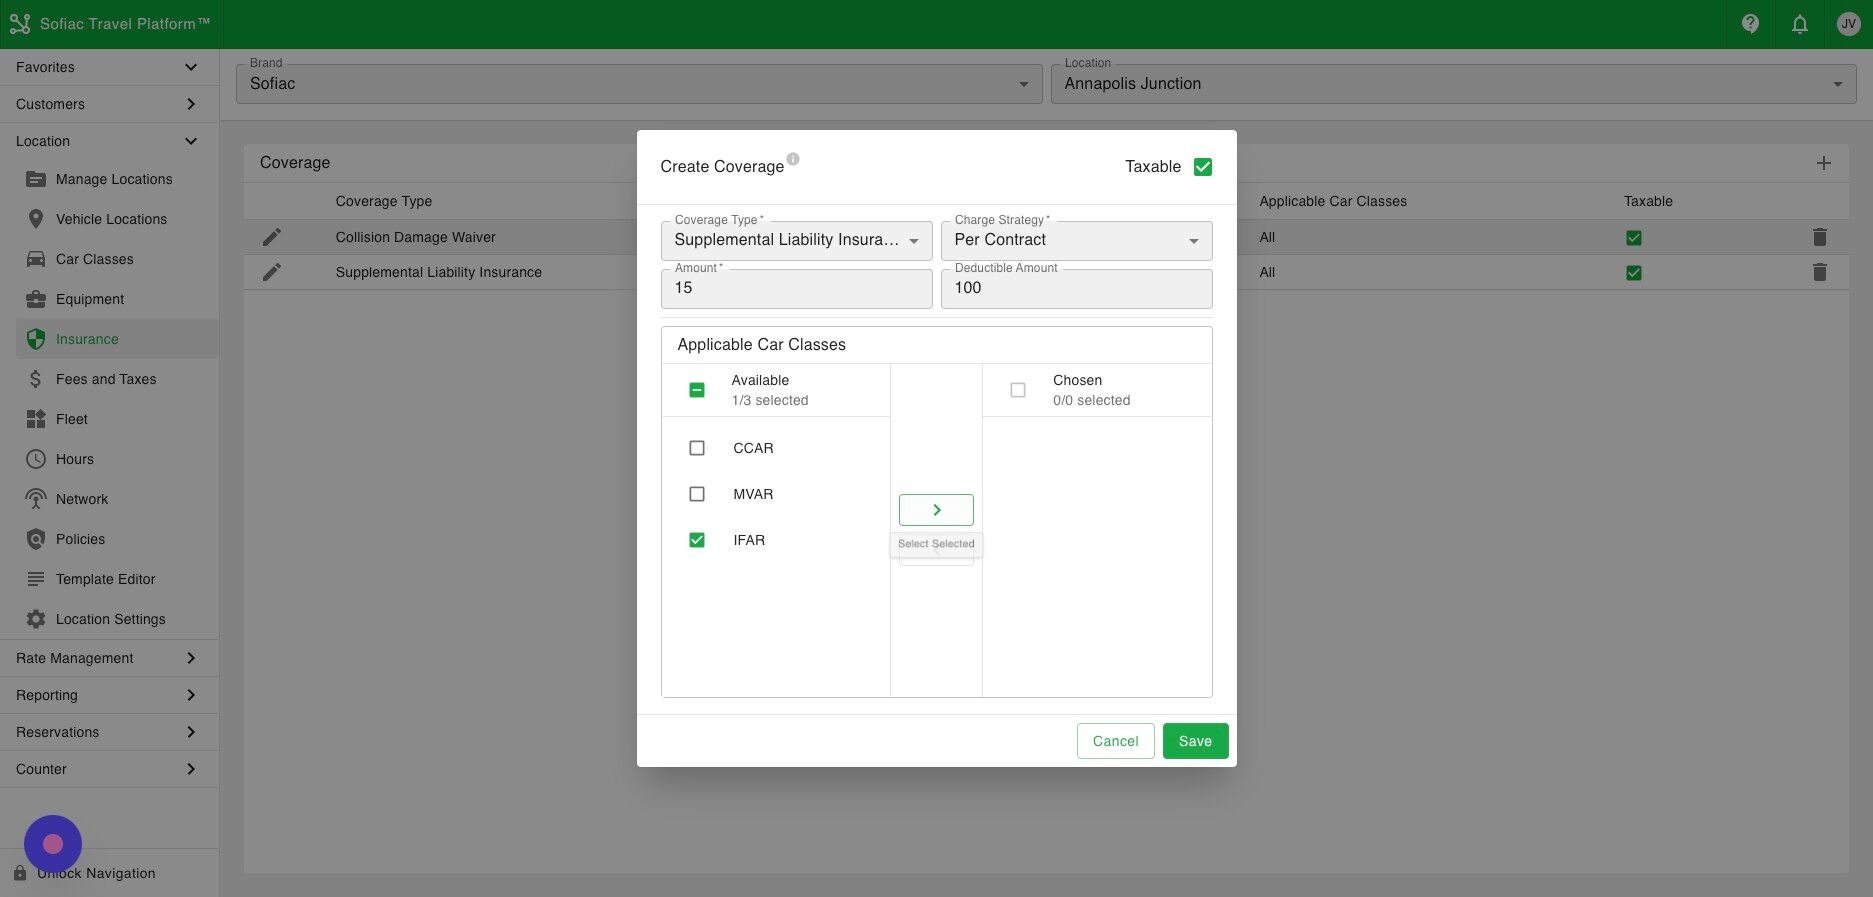
Task: Click the Car Classes car icon
Action: point(36,259)
